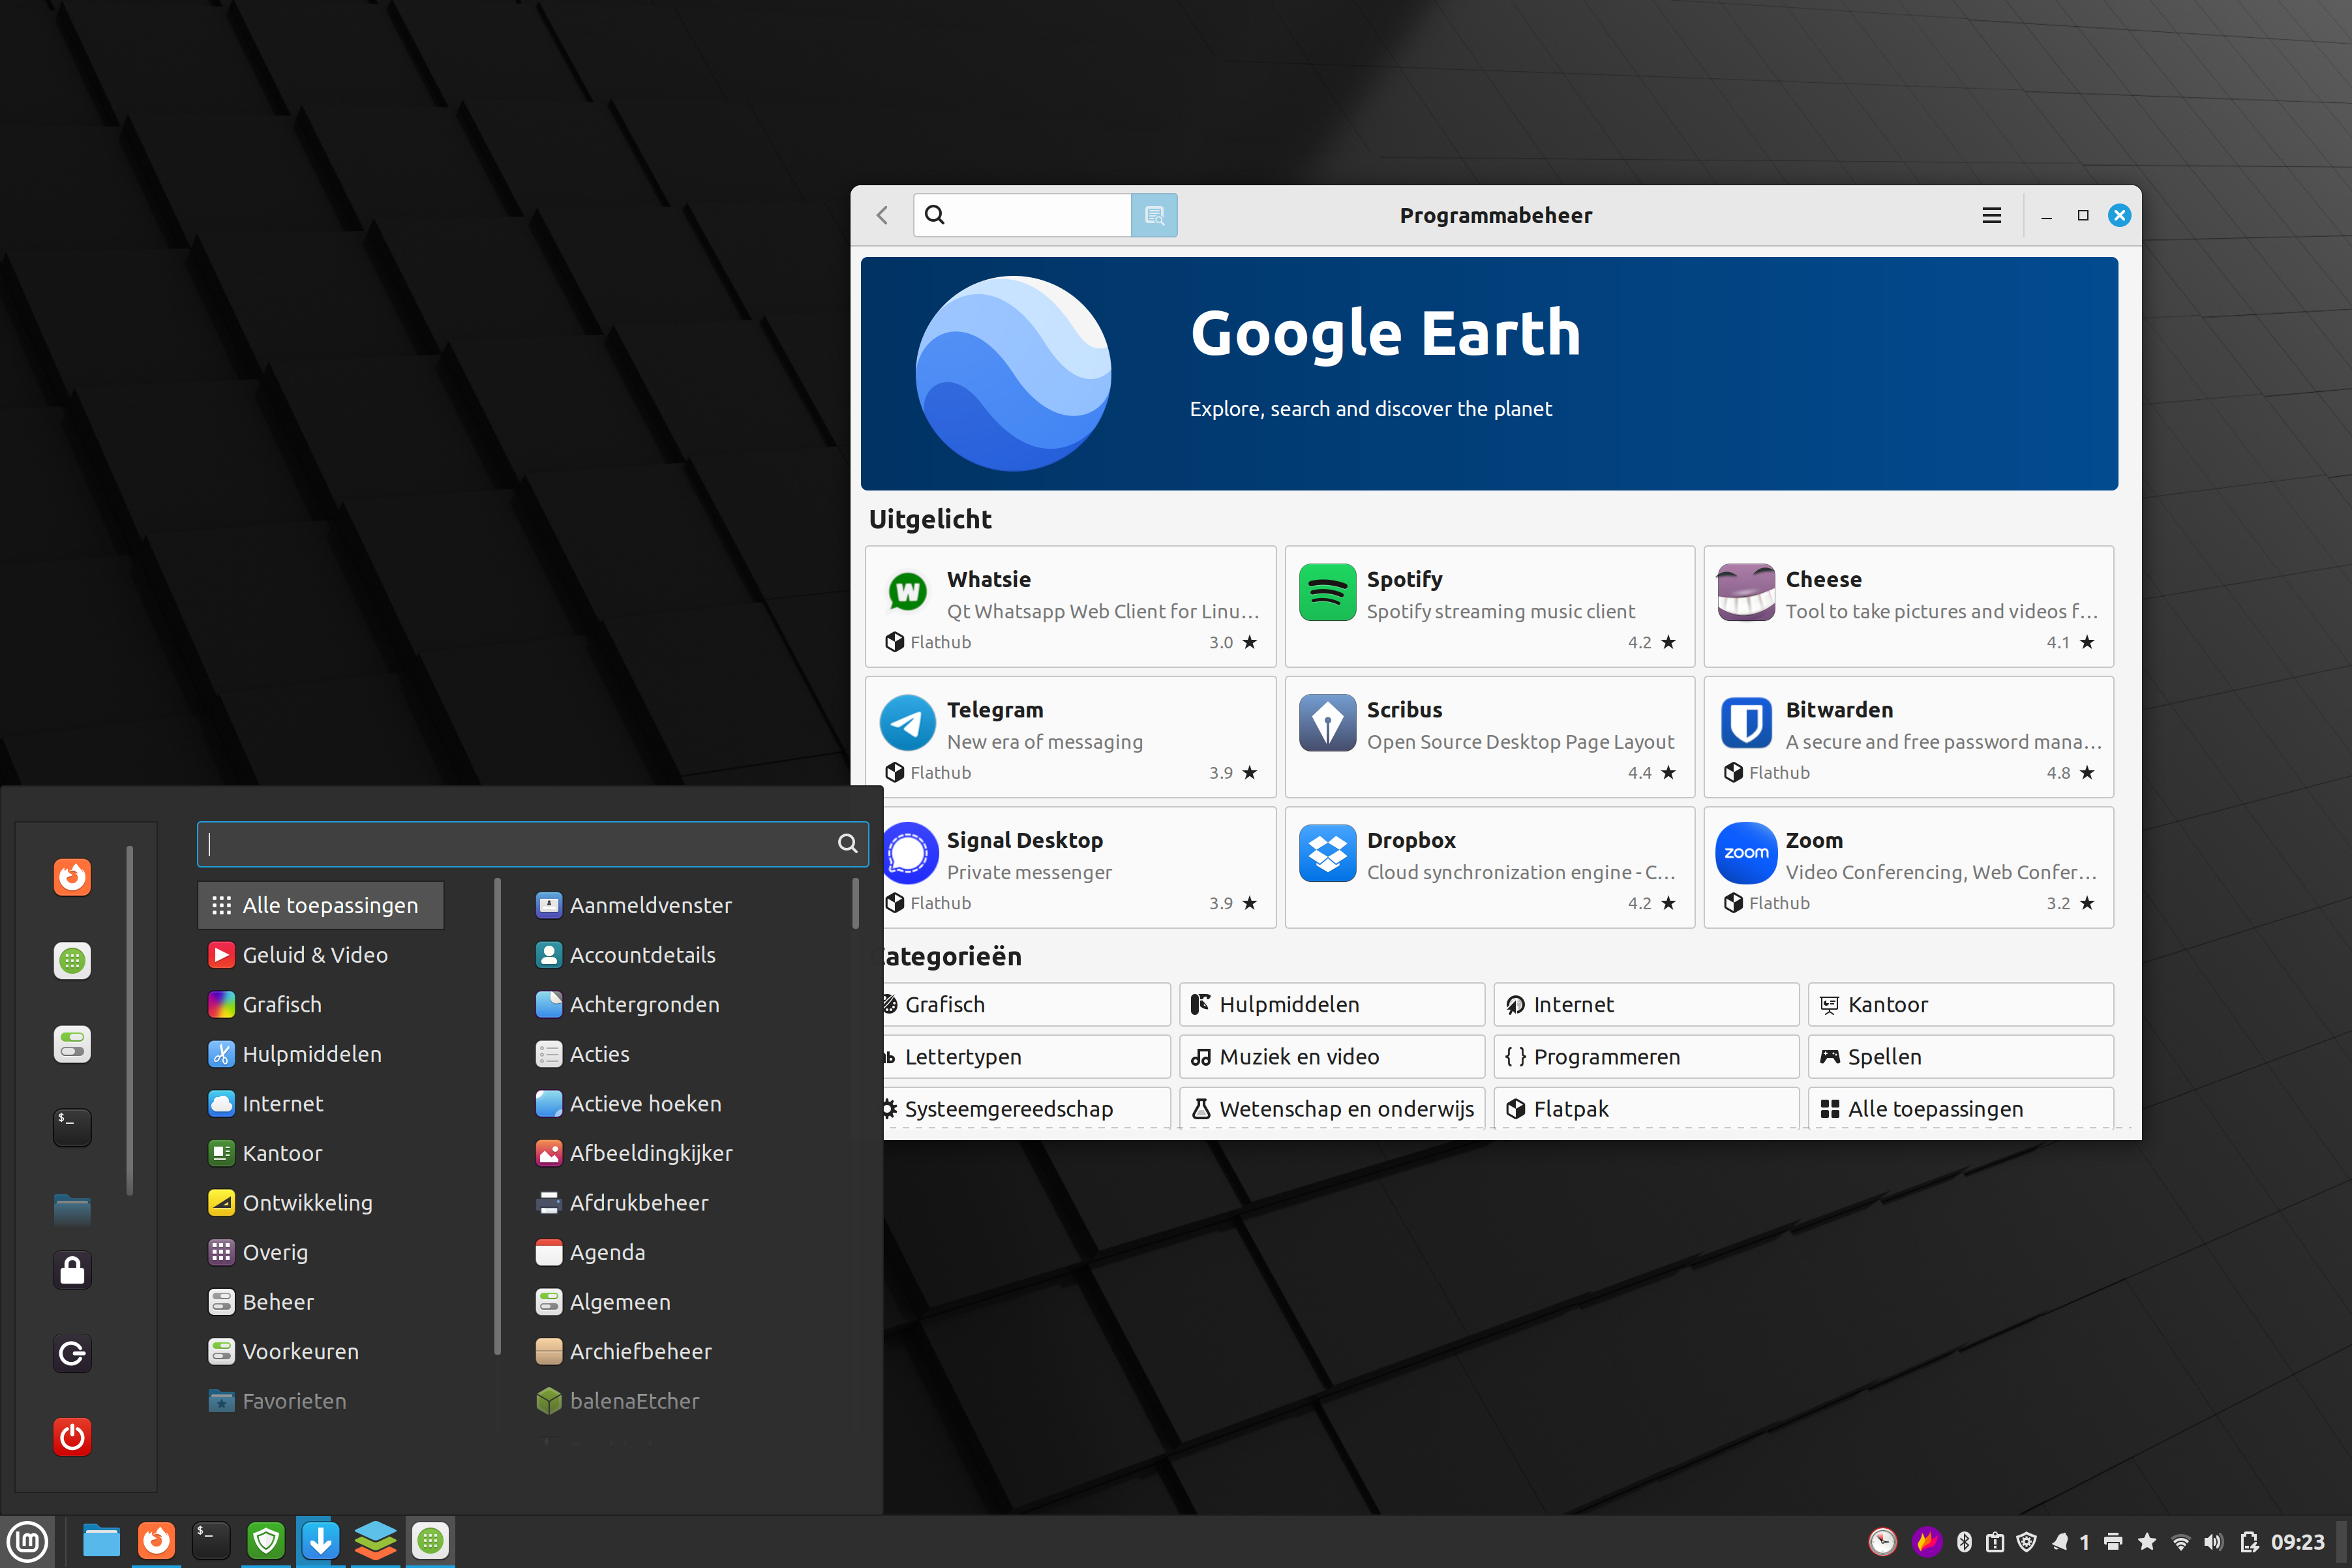
Task: Click the red power button in menu sidebar
Action: pos(72,1437)
